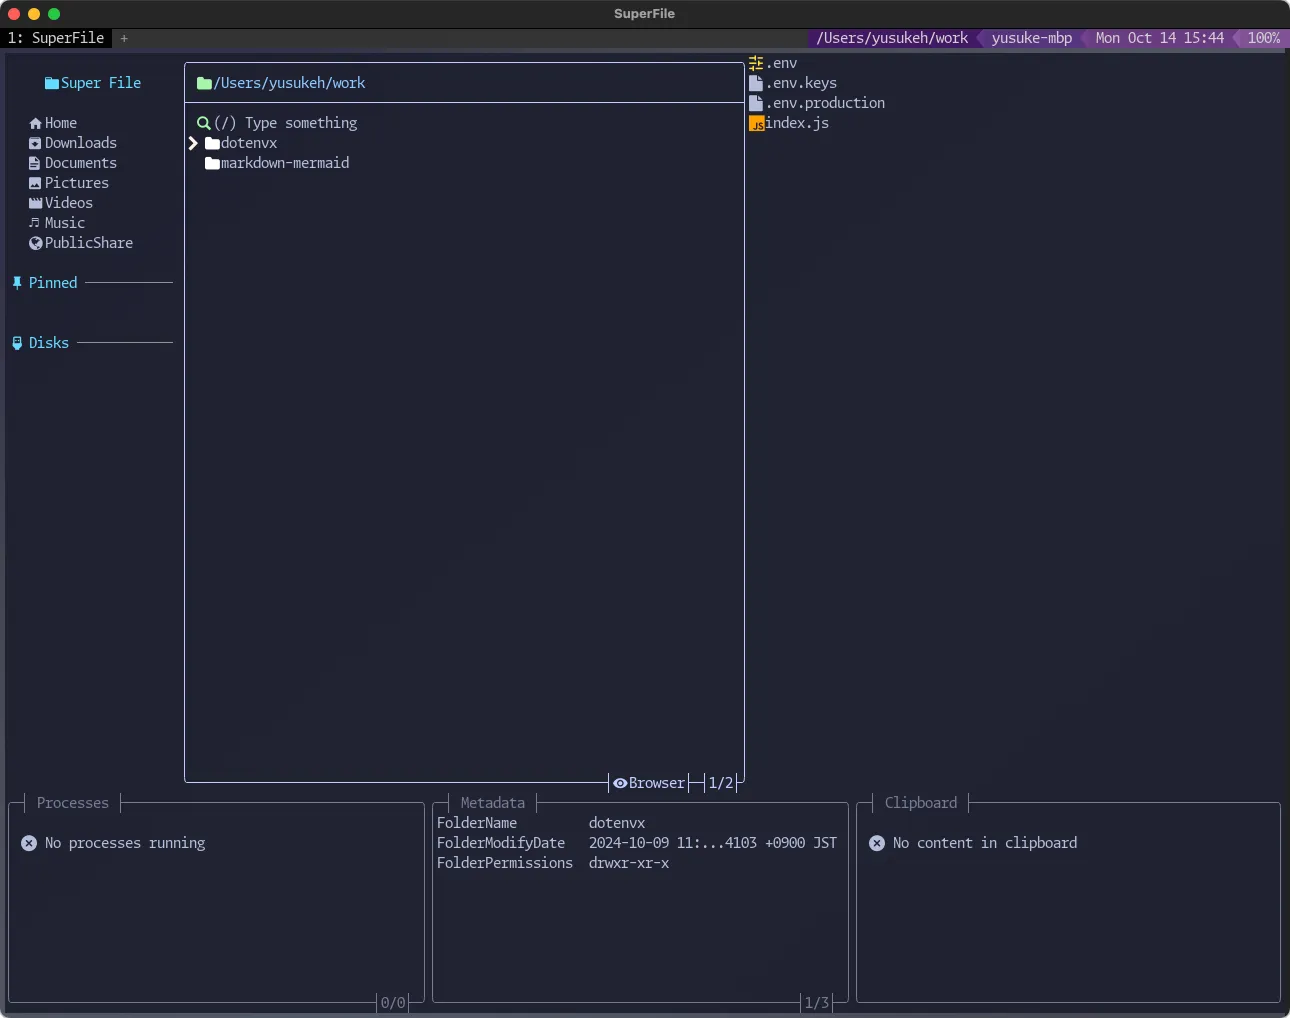Click the No content in clipboard X icon

(877, 843)
